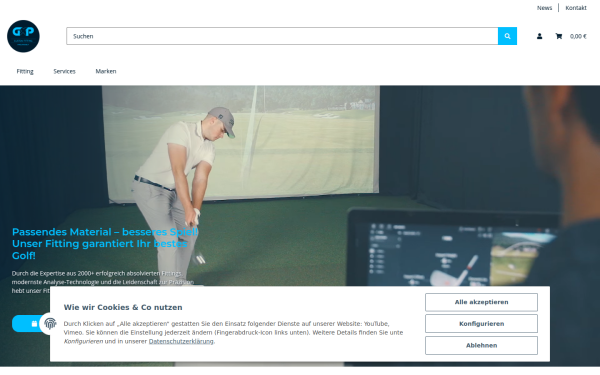Open the Marken menu

(106, 71)
